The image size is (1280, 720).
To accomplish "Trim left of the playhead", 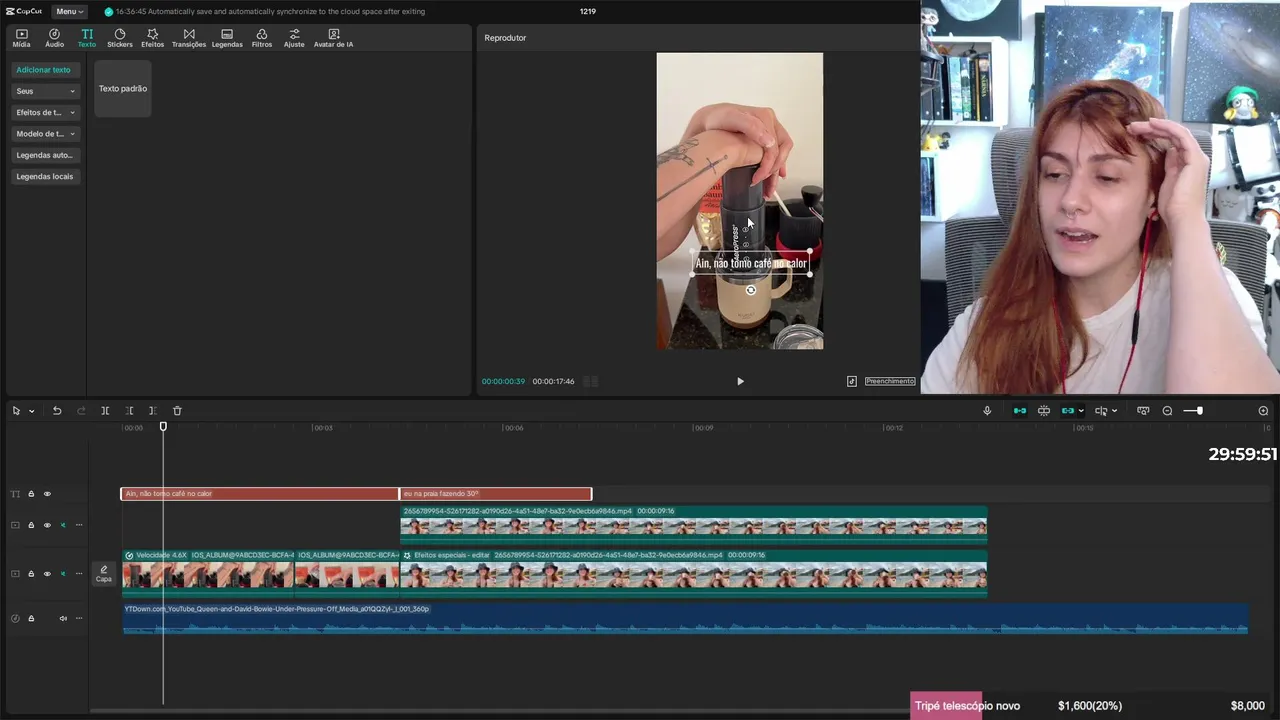I will click(129, 411).
